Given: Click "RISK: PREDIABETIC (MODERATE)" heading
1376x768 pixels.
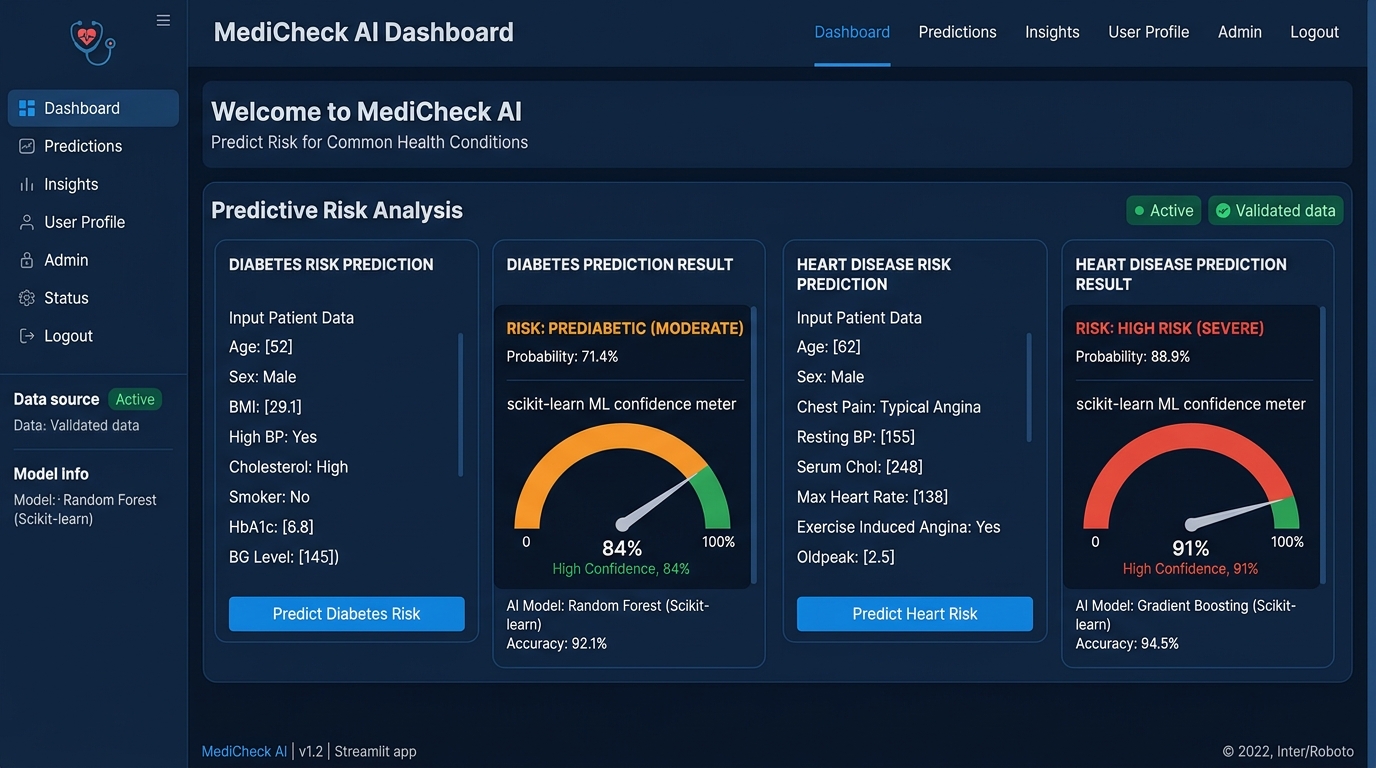Looking at the screenshot, I should (625, 328).
